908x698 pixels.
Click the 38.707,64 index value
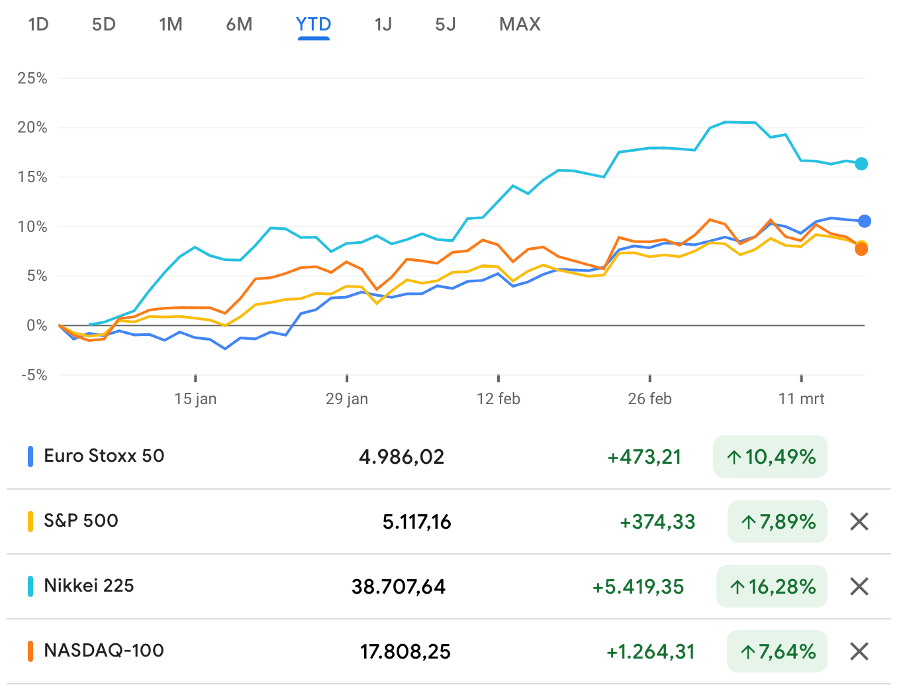[x=398, y=587]
